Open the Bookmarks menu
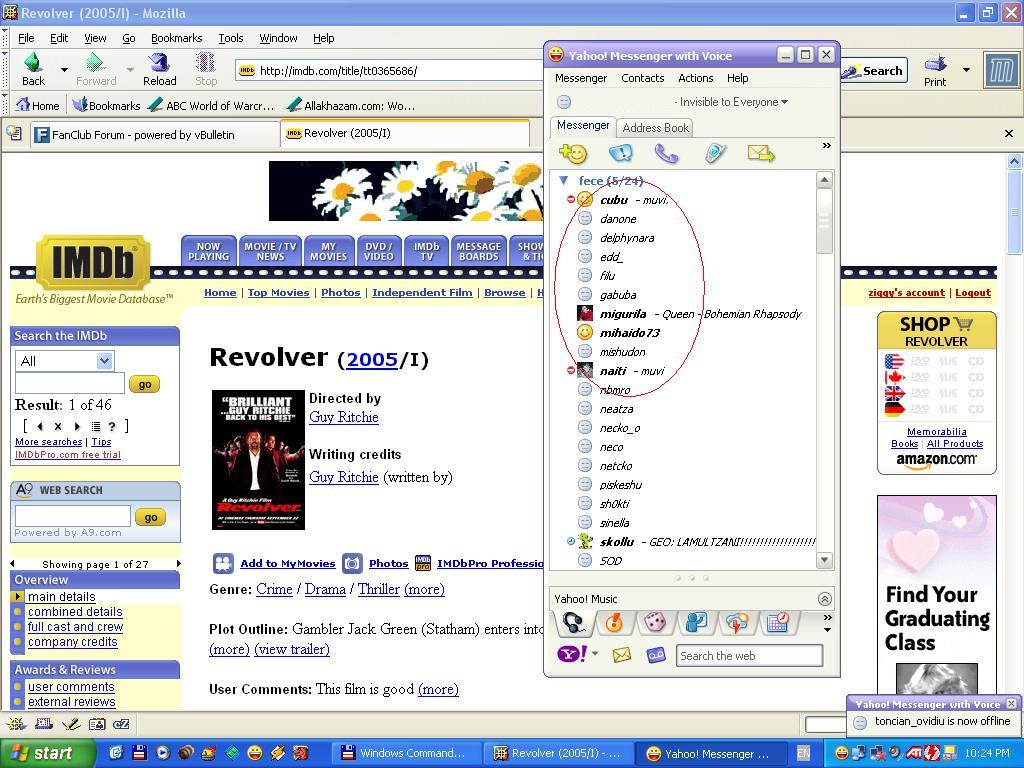Viewport: 1024px width, 768px height. pos(176,38)
